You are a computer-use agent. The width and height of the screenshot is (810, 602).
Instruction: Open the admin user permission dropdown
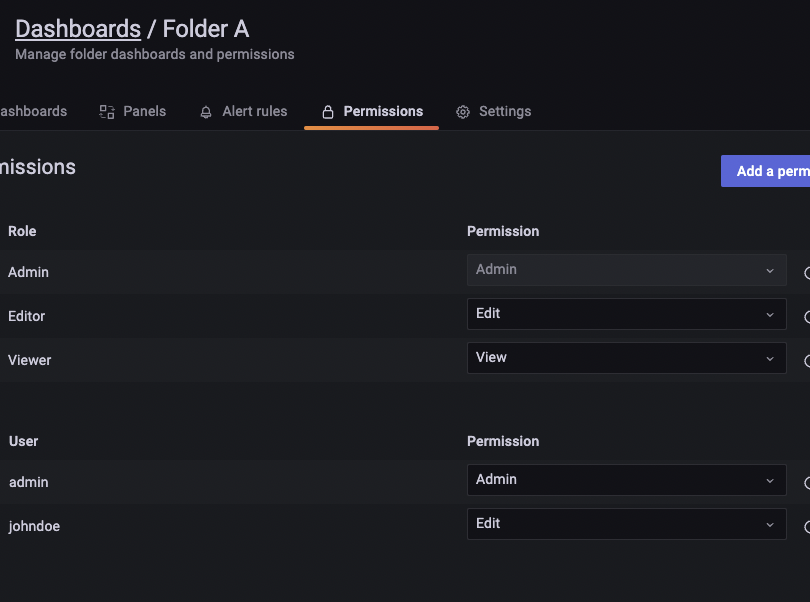click(626, 479)
